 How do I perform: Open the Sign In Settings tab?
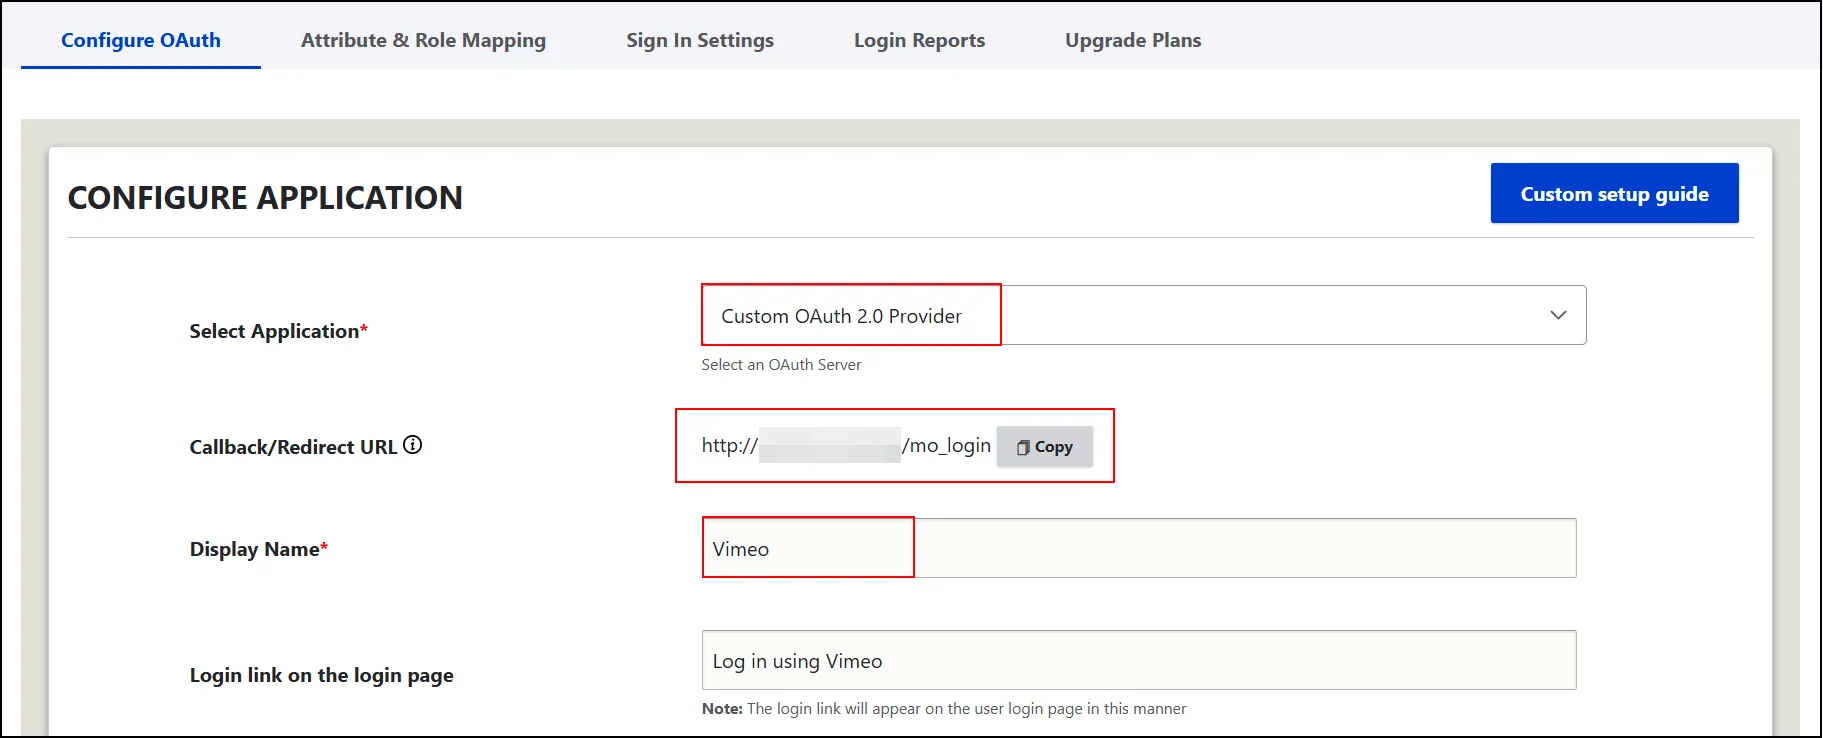(700, 40)
